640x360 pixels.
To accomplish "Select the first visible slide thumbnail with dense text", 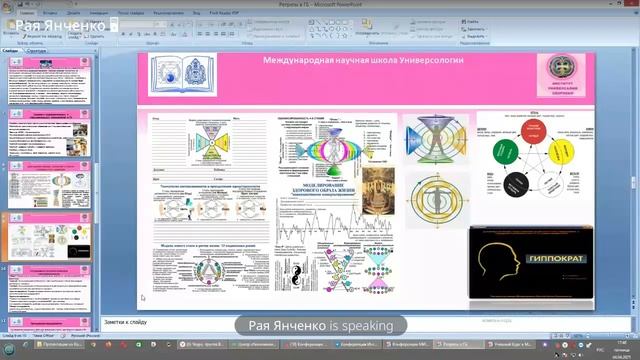I will (x=49, y=81).
